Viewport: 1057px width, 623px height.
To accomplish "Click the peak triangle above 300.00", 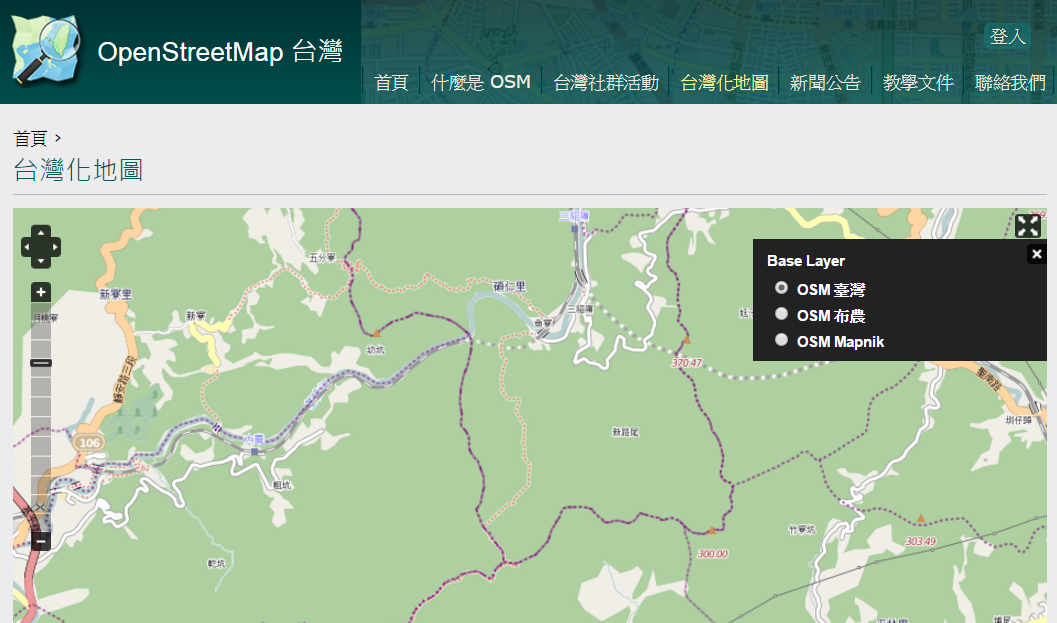I will tap(712, 531).
